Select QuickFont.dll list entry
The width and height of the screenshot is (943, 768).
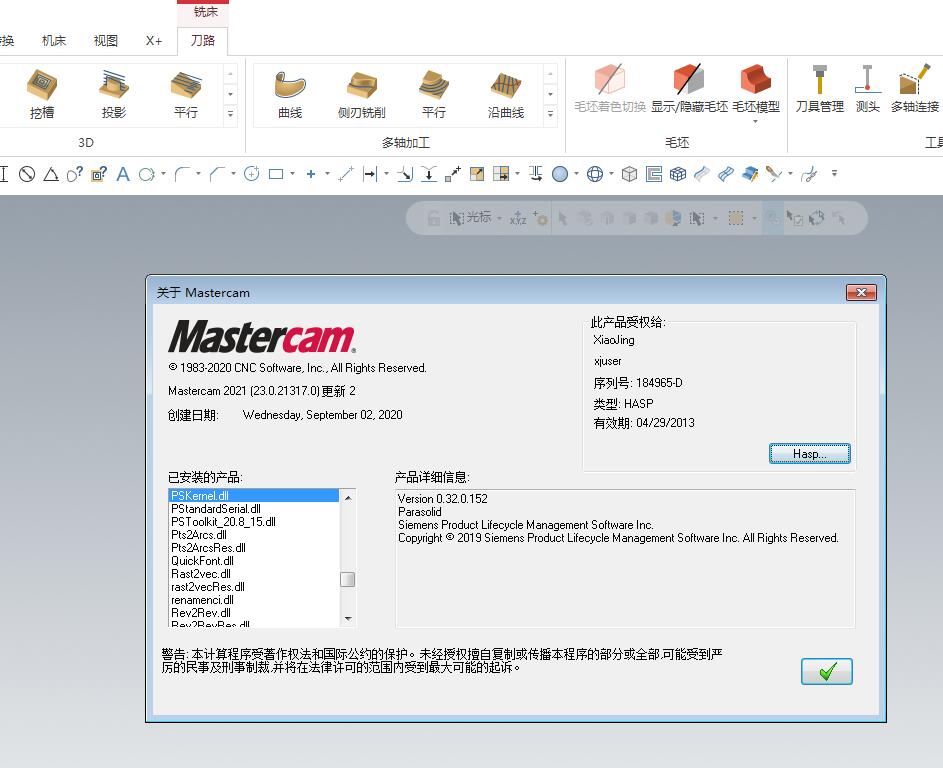pos(253,561)
